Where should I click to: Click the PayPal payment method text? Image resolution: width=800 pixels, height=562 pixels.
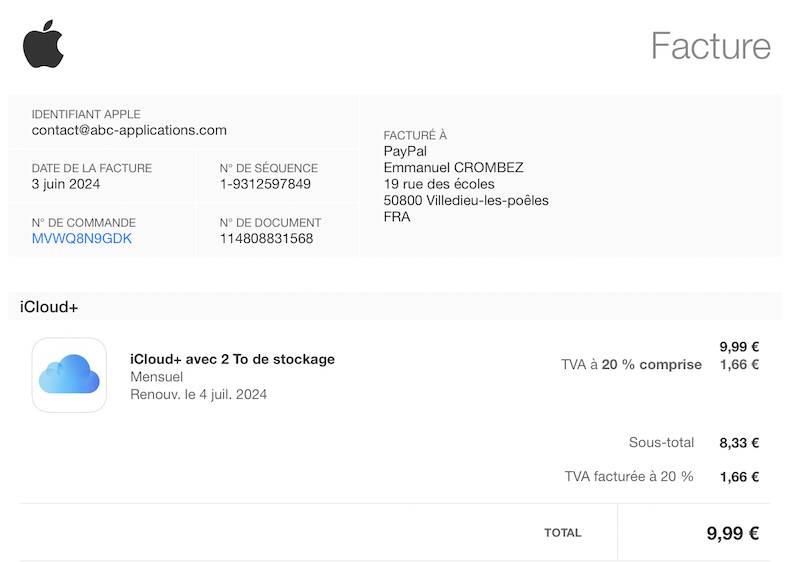405,151
